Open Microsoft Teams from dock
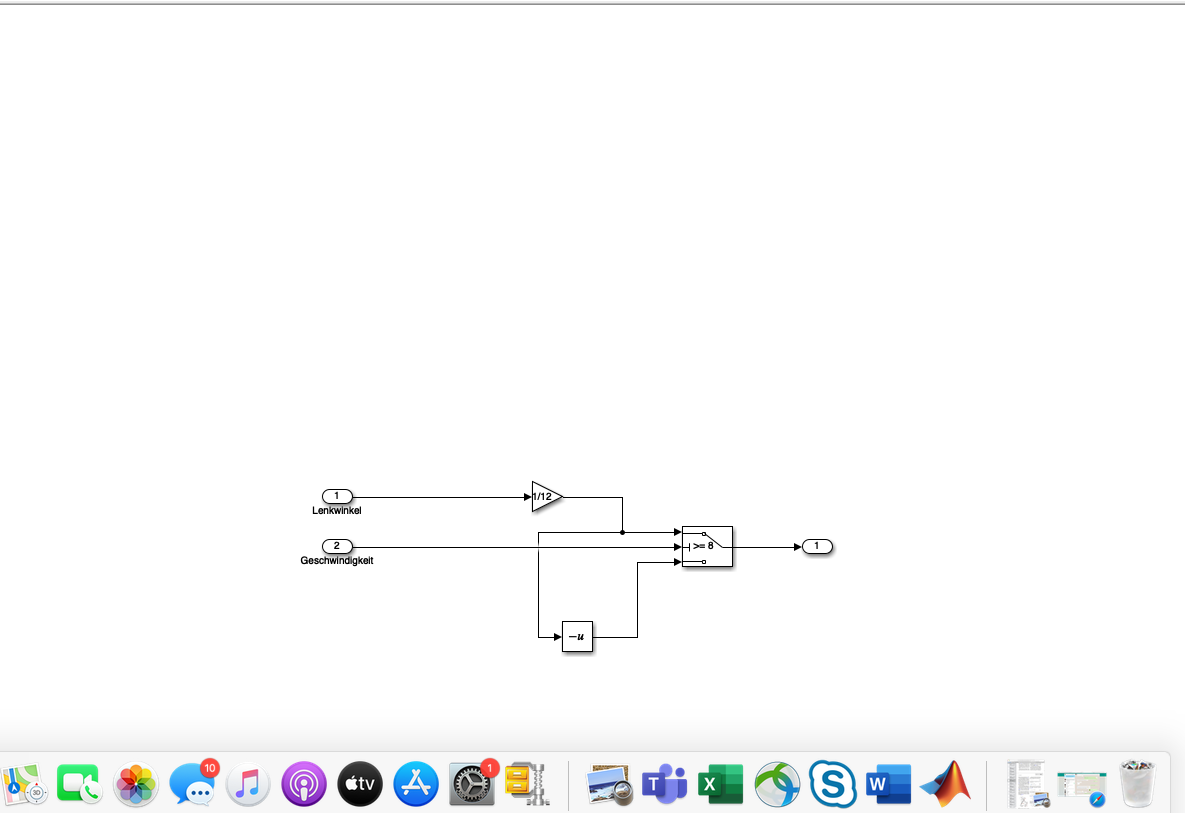1185x813 pixels. 665,784
